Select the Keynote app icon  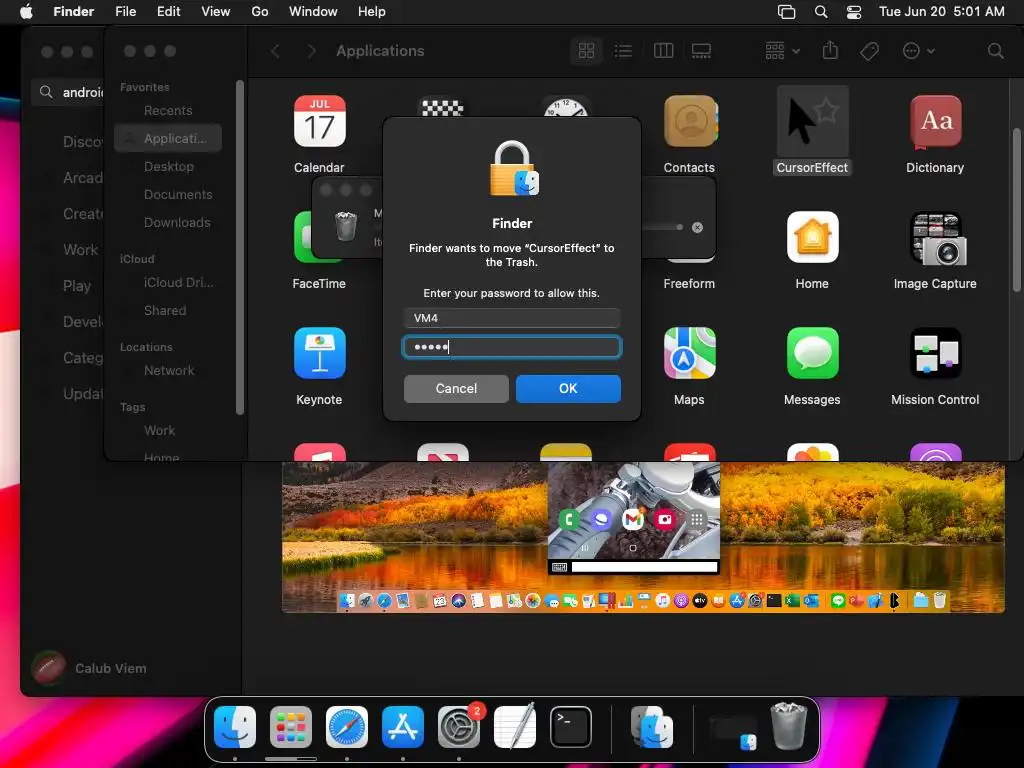[x=319, y=353]
